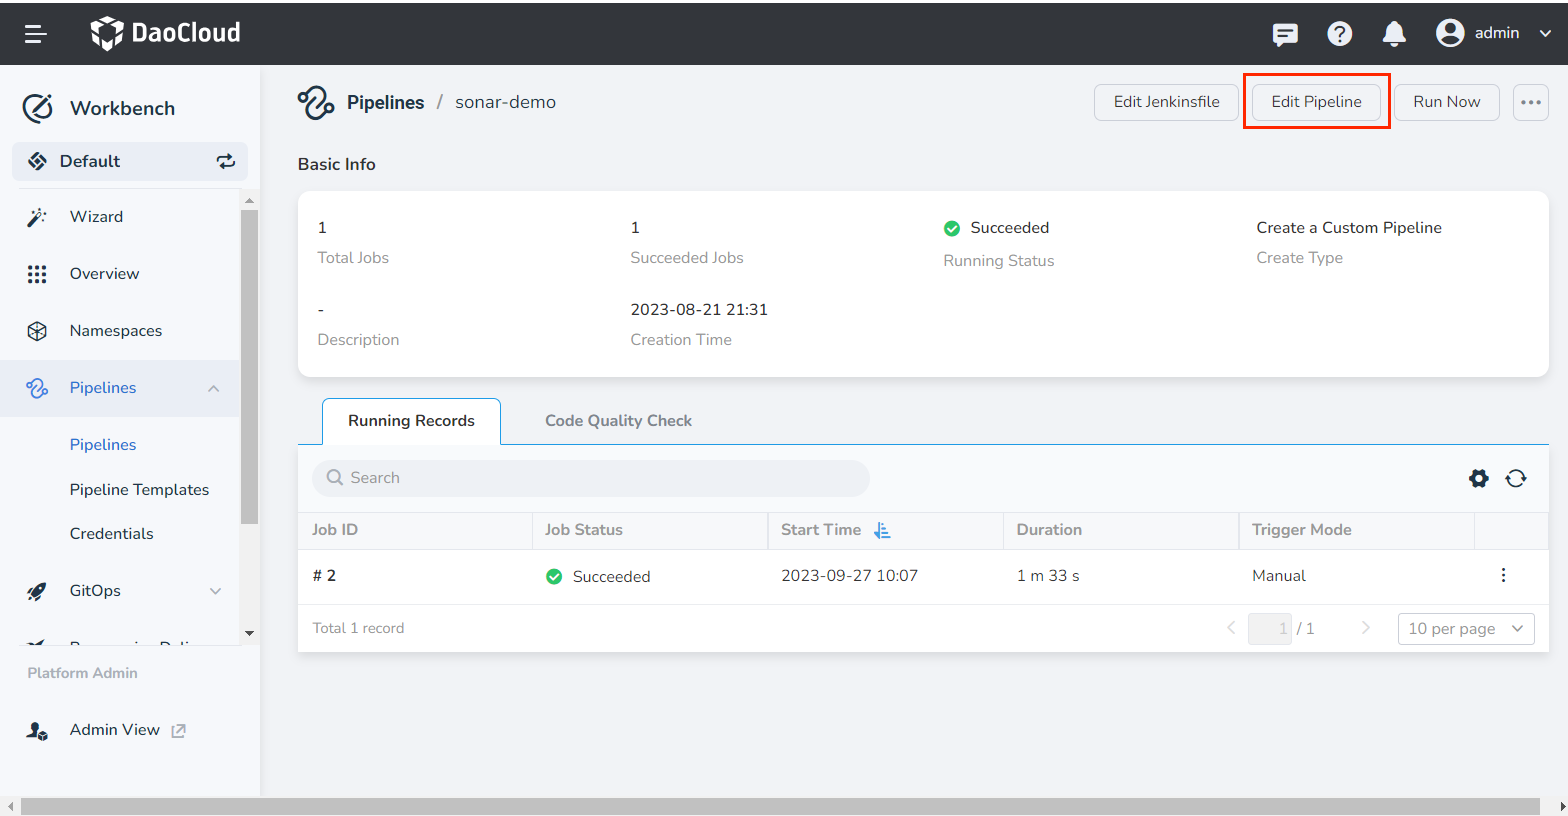This screenshot has height=816, width=1568.
Task: Click the table settings gear icon
Action: pyautogui.click(x=1478, y=478)
